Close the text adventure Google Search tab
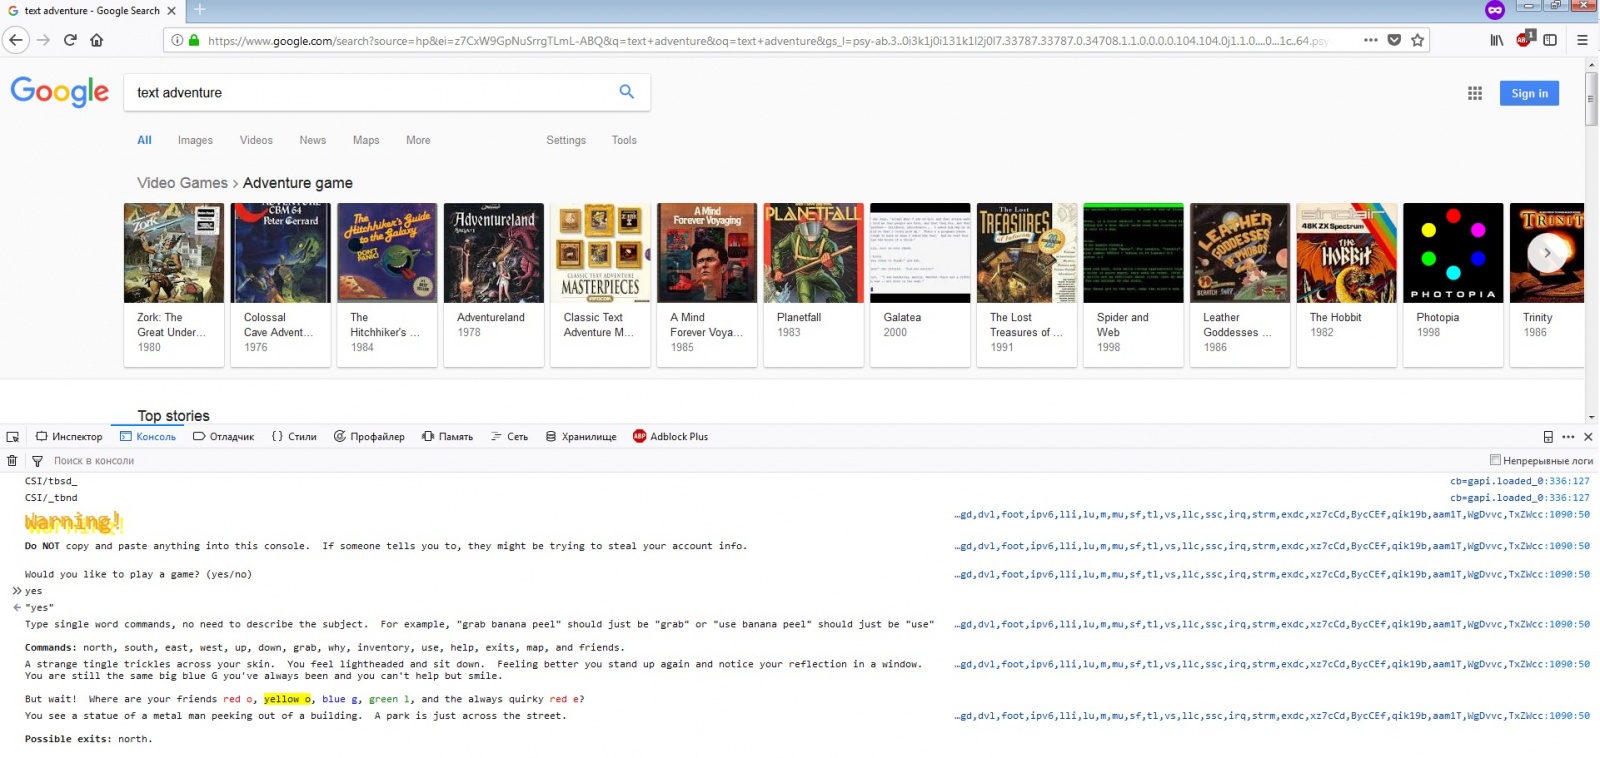1600x758 pixels. (171, 11)
